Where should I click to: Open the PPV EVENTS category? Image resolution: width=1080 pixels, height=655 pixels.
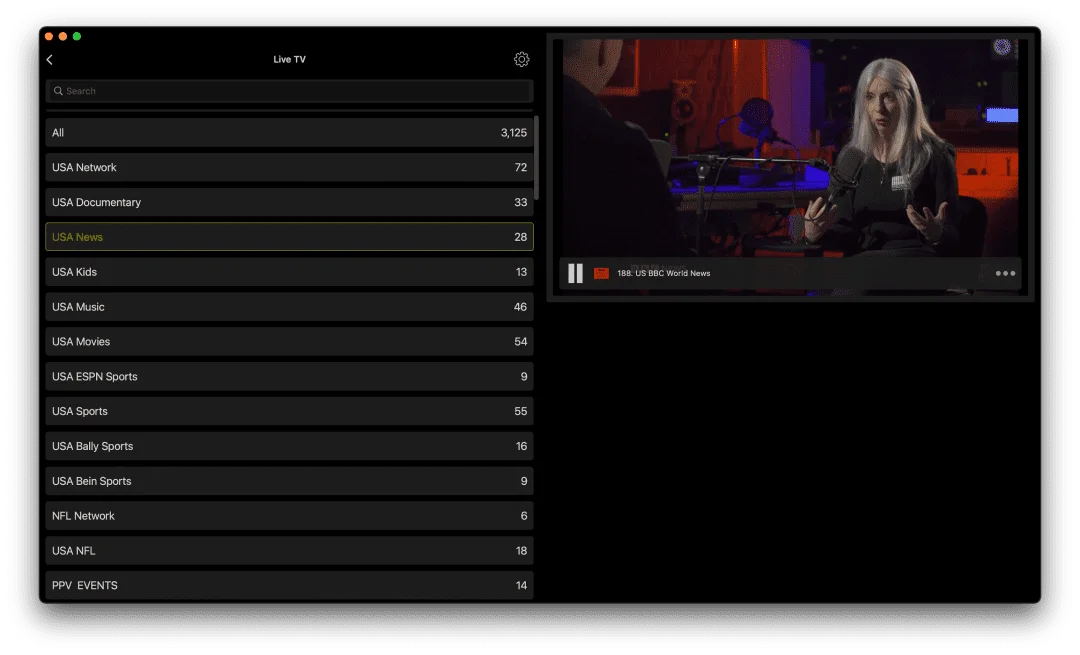[x=289, y=585]
